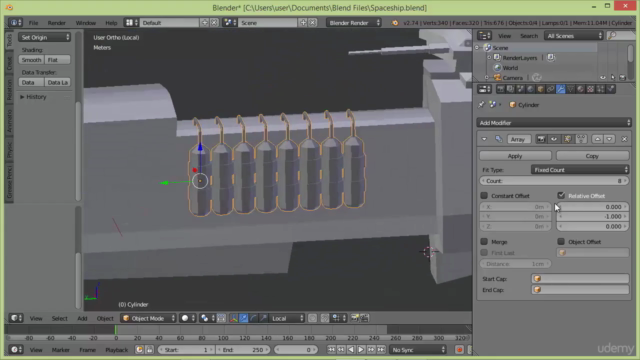Open the Fit Type Fixed Count dropdown
The image size is (640, 360).
tap(580, 170)
